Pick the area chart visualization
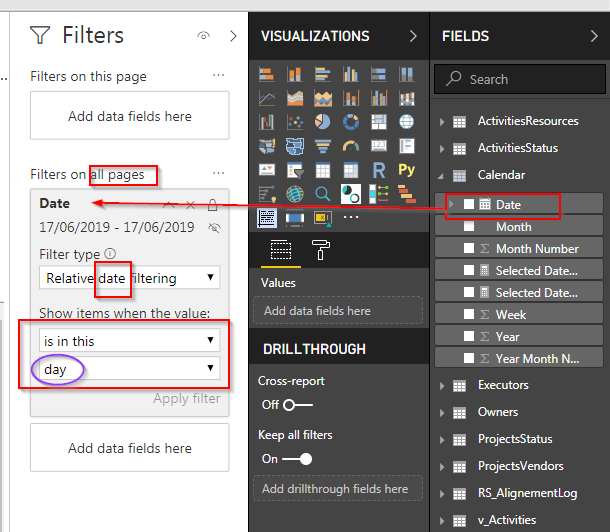 [294, 98]
